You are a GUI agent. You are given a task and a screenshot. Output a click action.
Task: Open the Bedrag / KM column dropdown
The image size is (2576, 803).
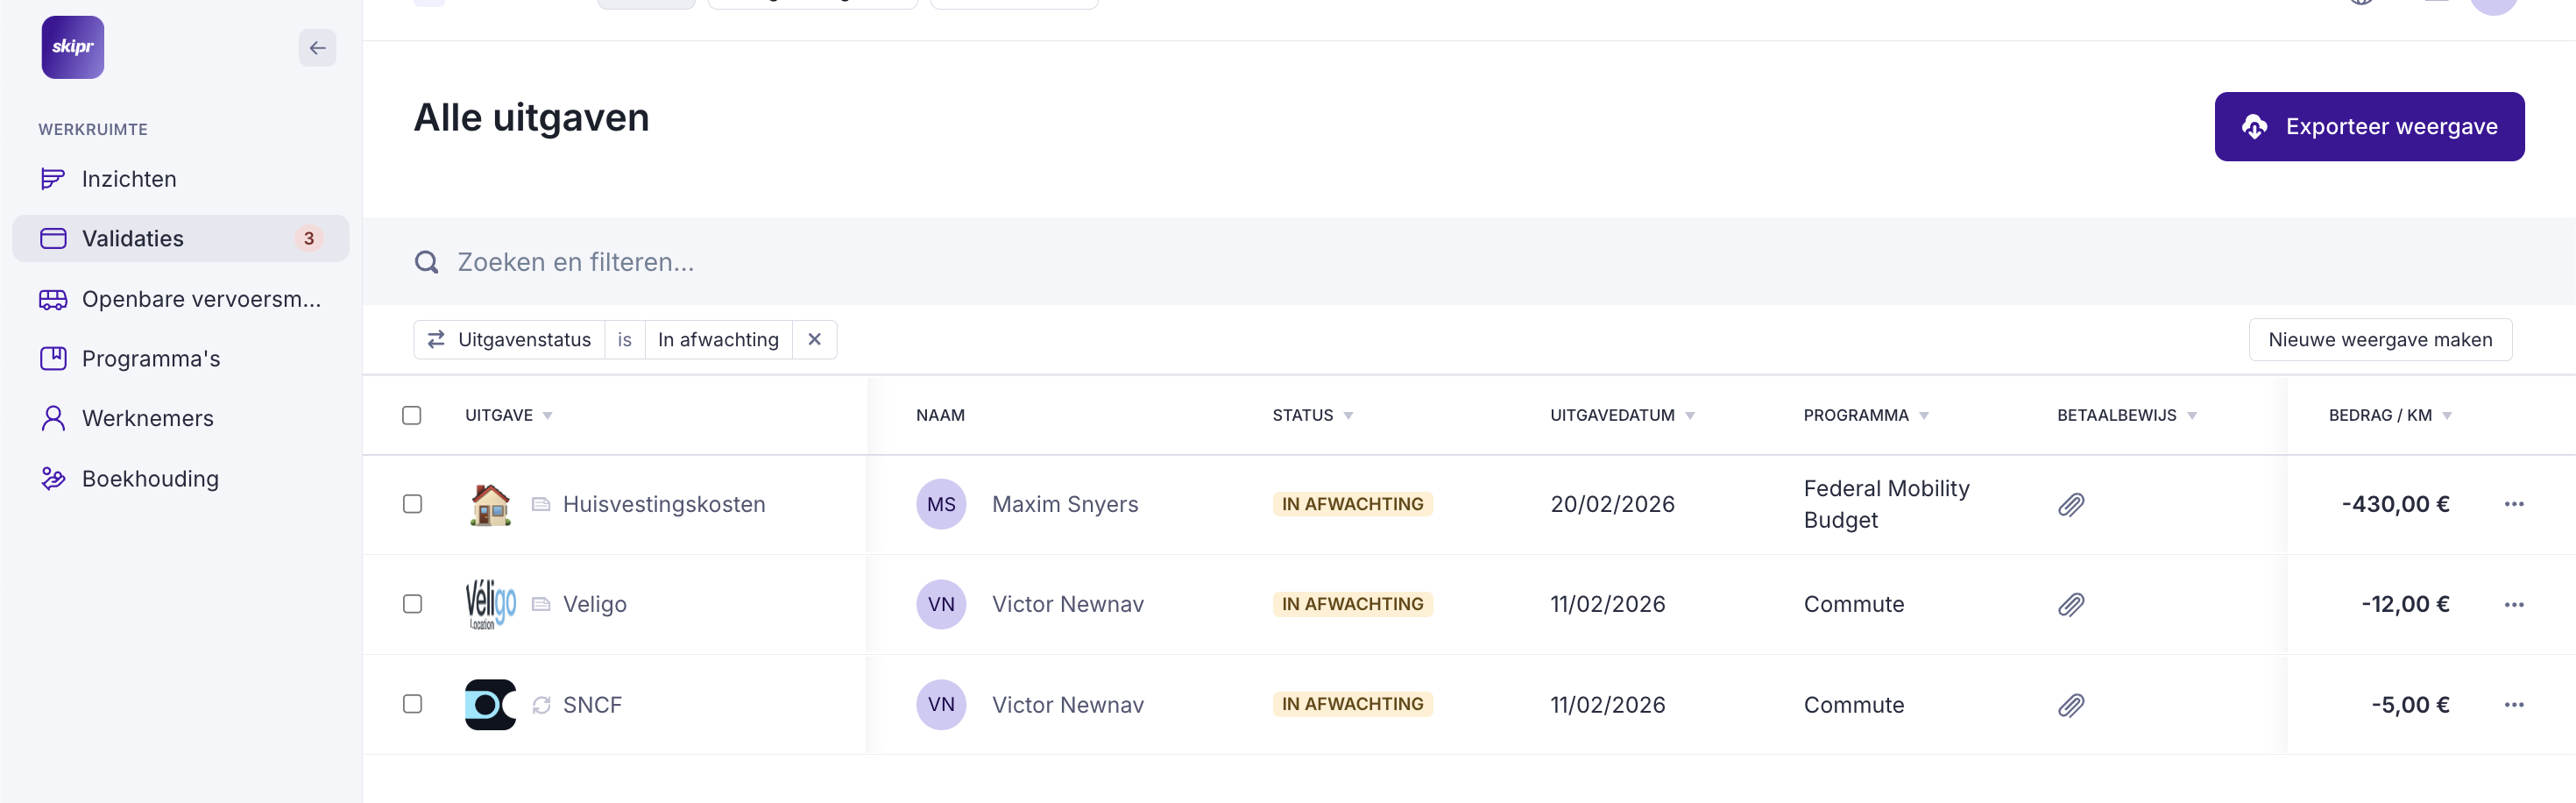(2446, 416)
